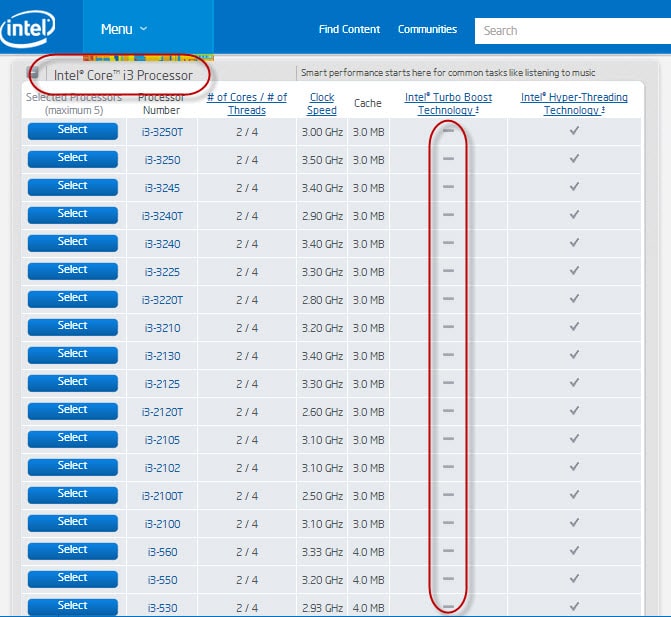Screen dimensions: 671x617
Task: Sort by the Clock Speed column header
Action: 322,104
